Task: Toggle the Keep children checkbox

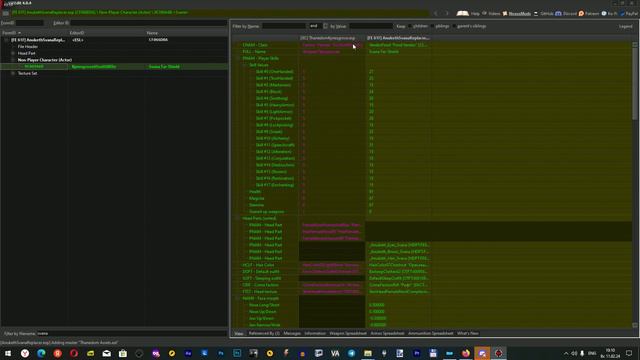Action: pyautogui.click(x=409, y=26)
